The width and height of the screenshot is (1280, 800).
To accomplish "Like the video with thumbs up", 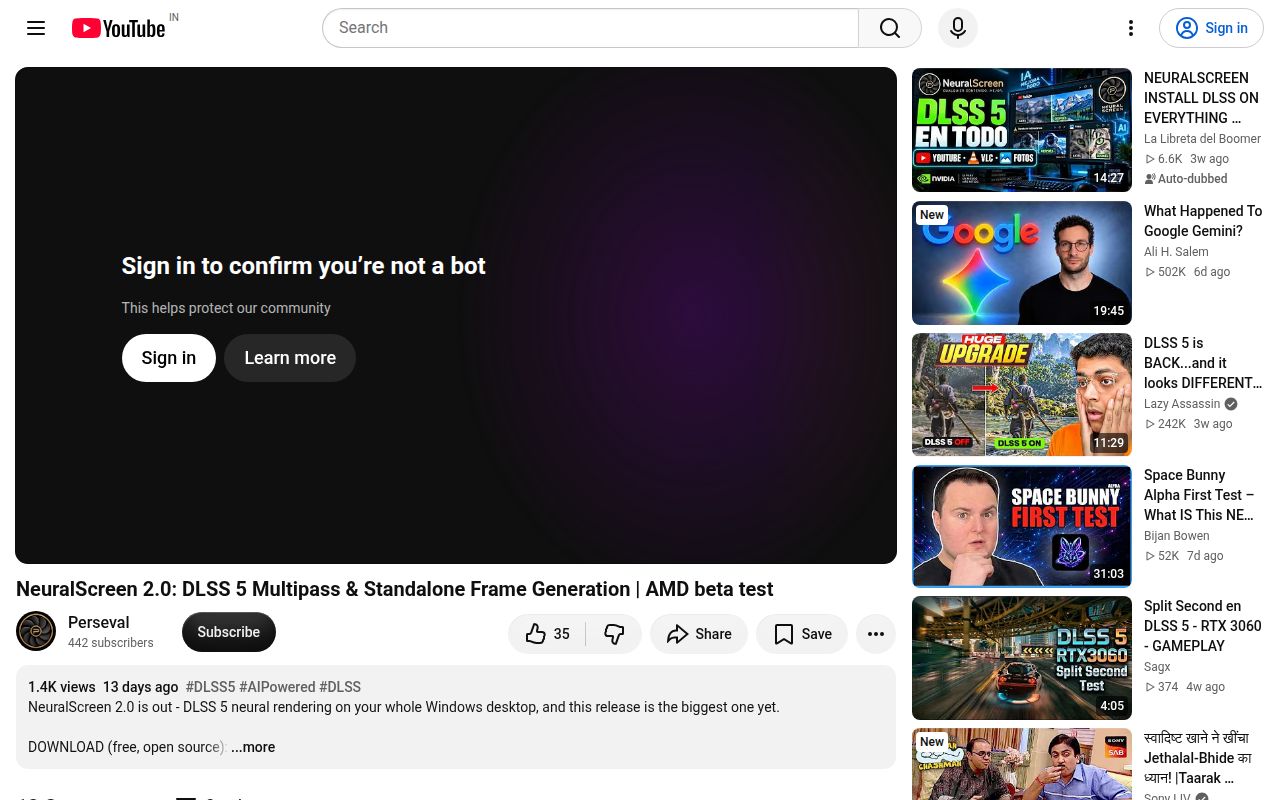I will click(x=547, y=634).
